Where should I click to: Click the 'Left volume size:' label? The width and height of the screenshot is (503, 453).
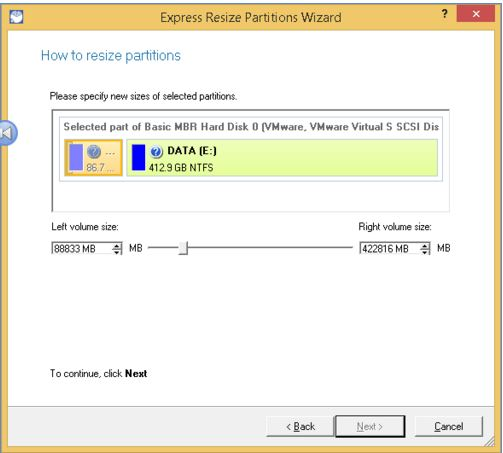(85, 227)
